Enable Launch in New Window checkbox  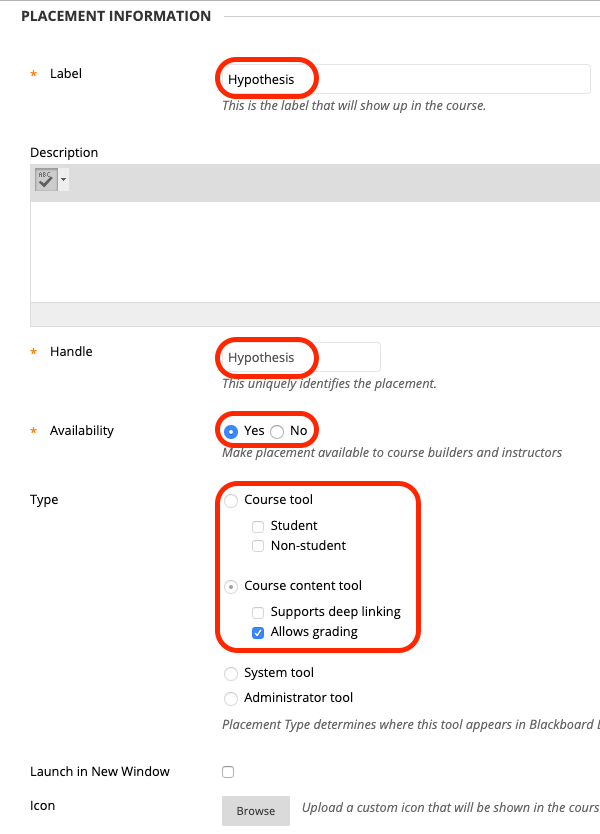click(x=228, y=772)
